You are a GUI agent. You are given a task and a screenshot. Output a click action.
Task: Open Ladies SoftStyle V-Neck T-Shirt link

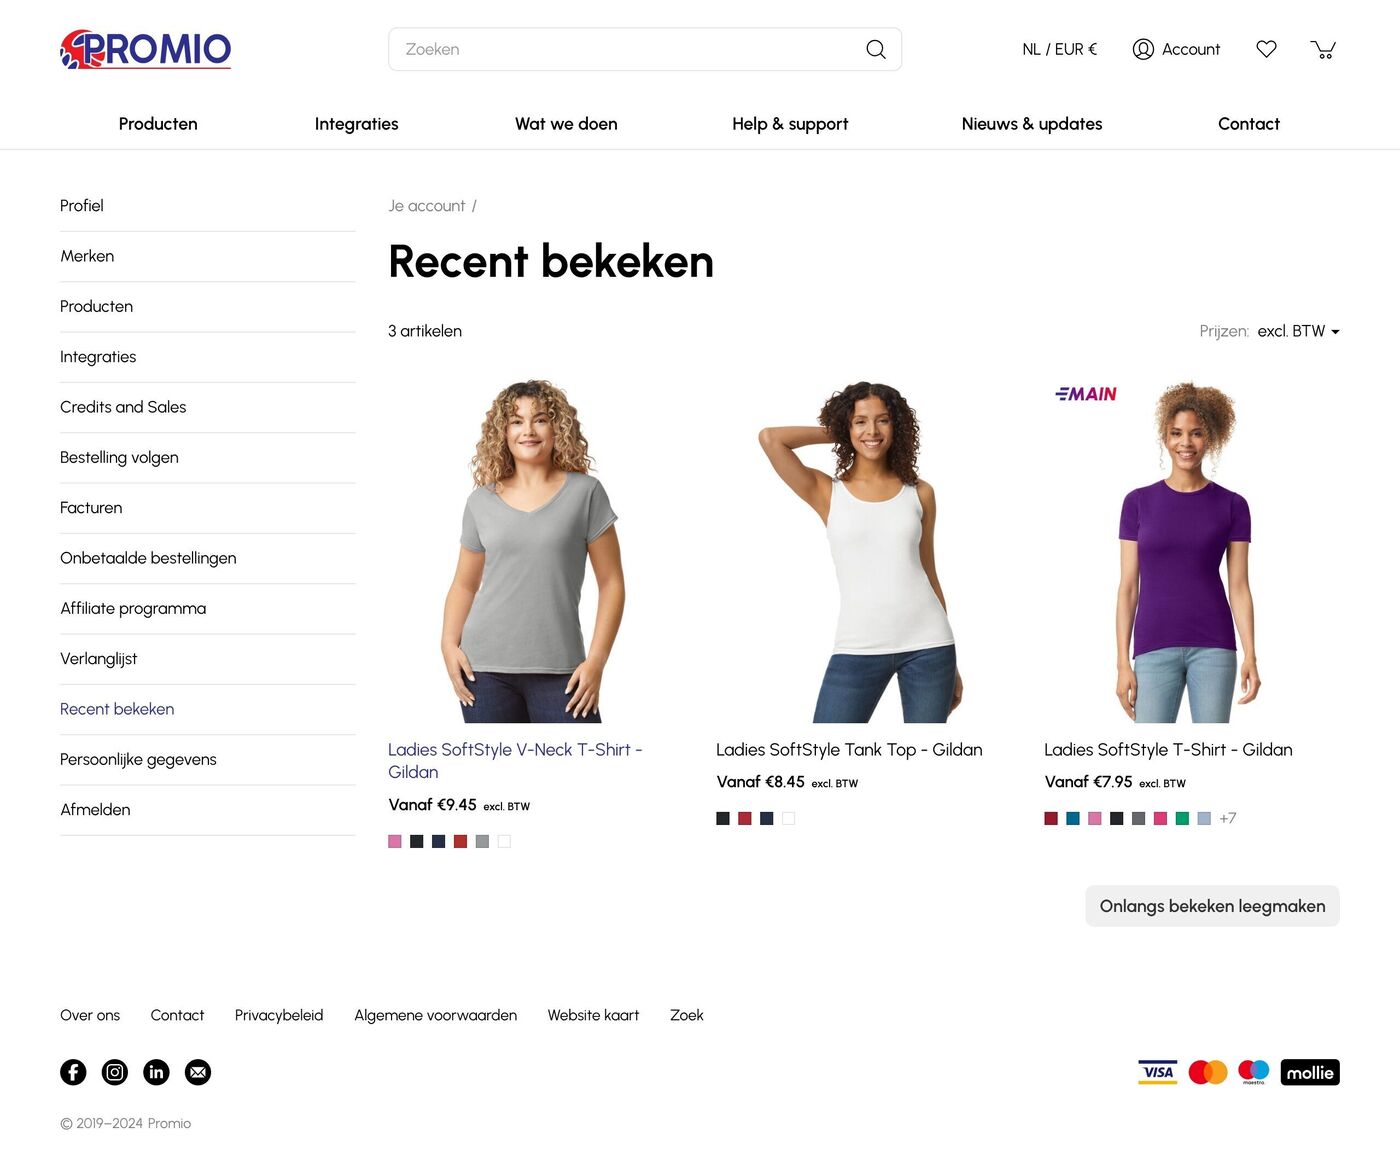tap(515, 761)
